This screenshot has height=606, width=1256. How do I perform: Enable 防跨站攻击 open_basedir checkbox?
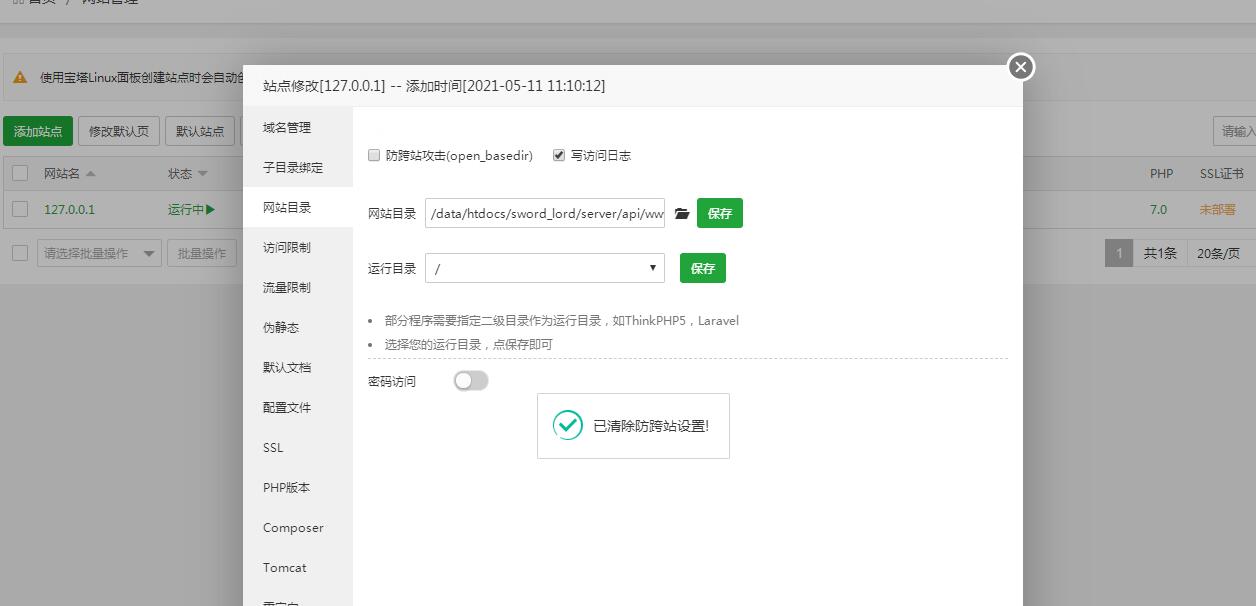click(374, 156)
